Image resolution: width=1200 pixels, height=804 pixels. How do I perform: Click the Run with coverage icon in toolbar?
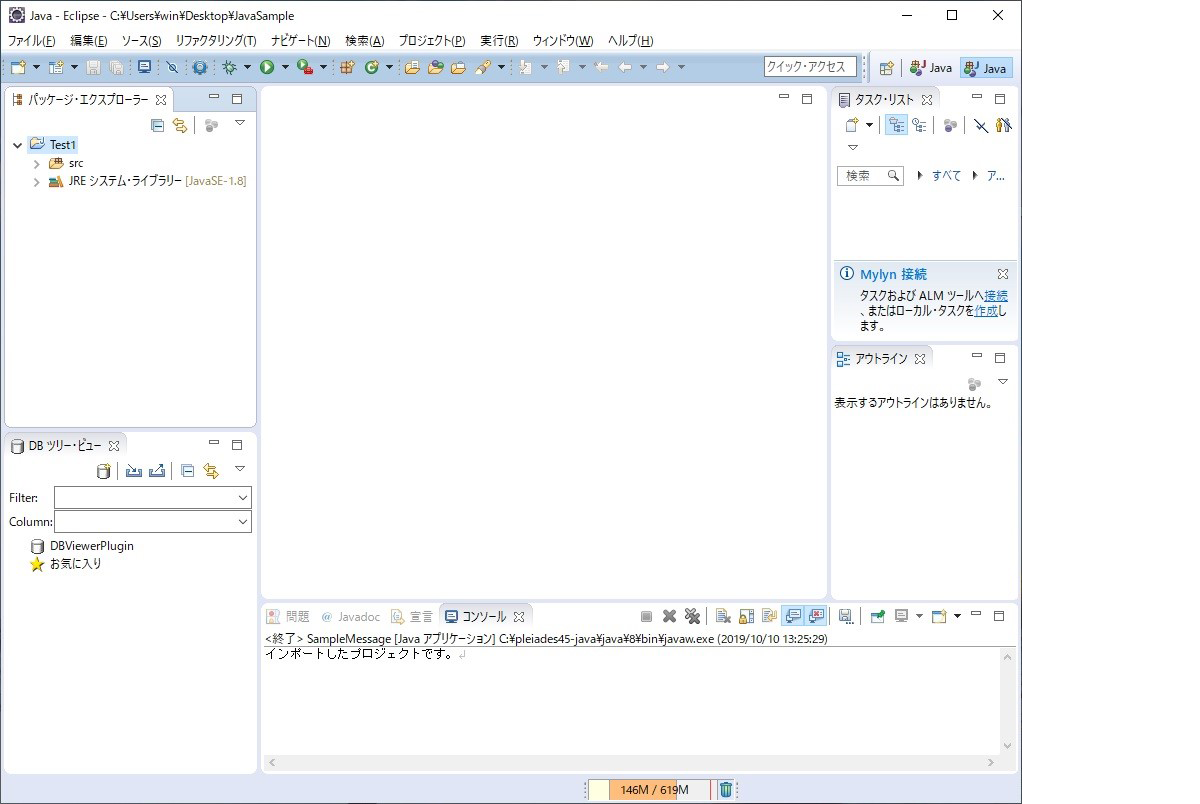click(x=305, y=67)
